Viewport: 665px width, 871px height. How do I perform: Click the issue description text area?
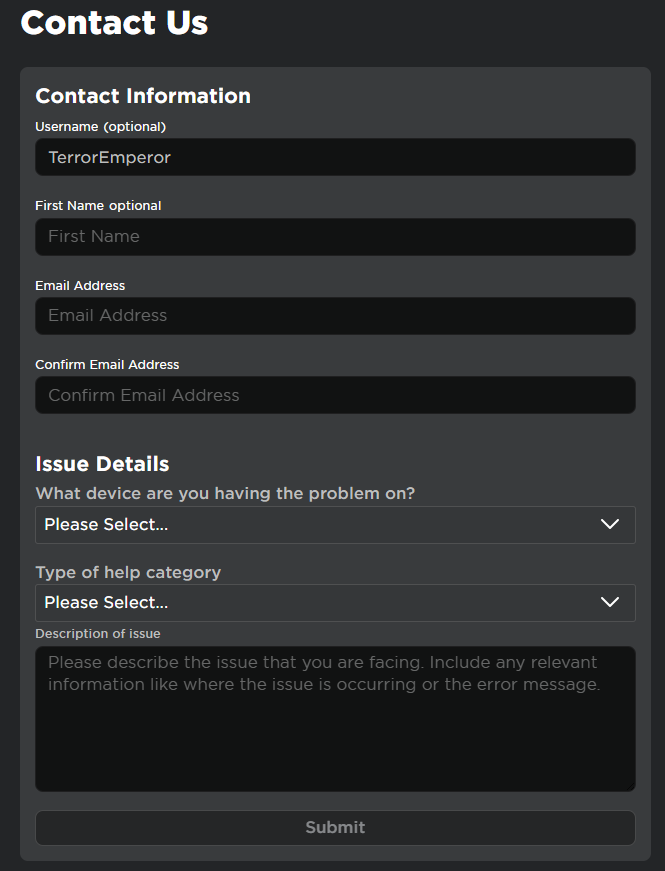[x=335, y=718]
